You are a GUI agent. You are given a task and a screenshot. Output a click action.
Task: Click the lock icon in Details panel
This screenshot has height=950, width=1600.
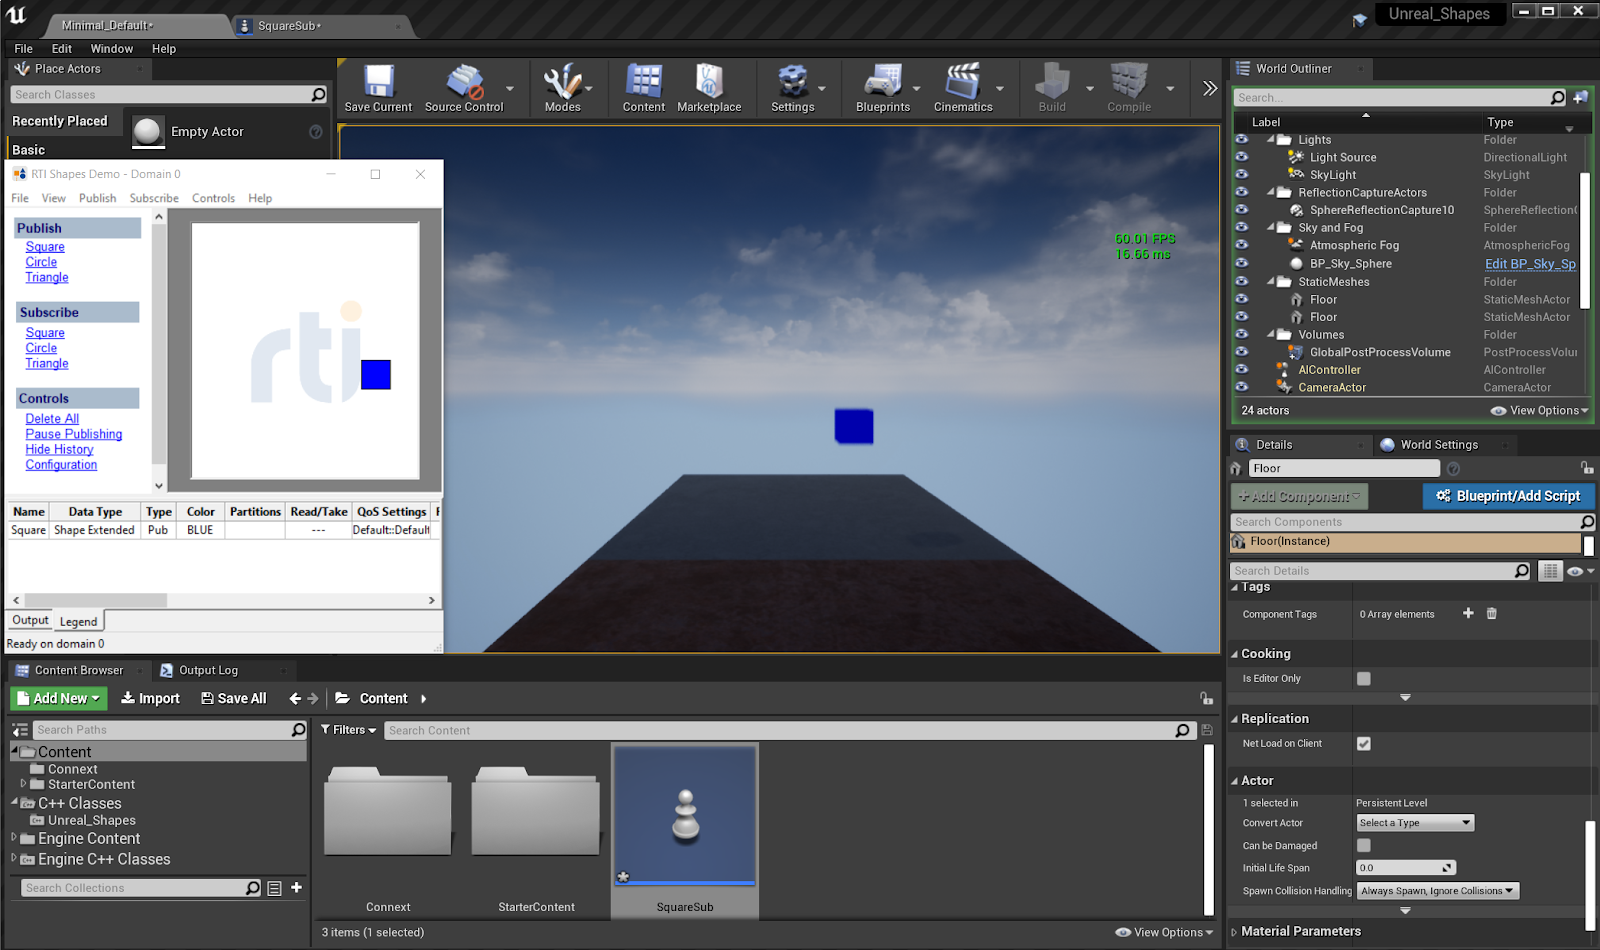1587,467
